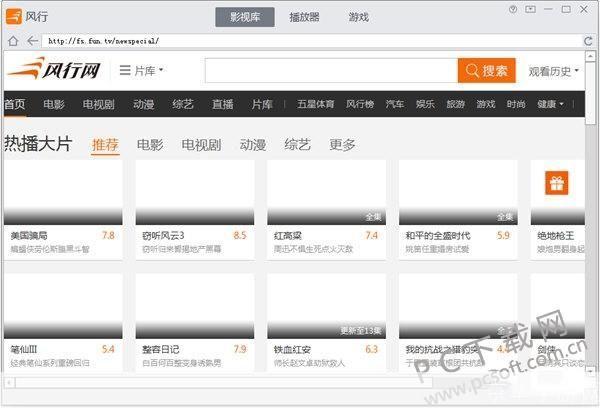Expand 健康 dropdown in navigation bar
This screenshot has height=408, width=600.
point(550,104)
